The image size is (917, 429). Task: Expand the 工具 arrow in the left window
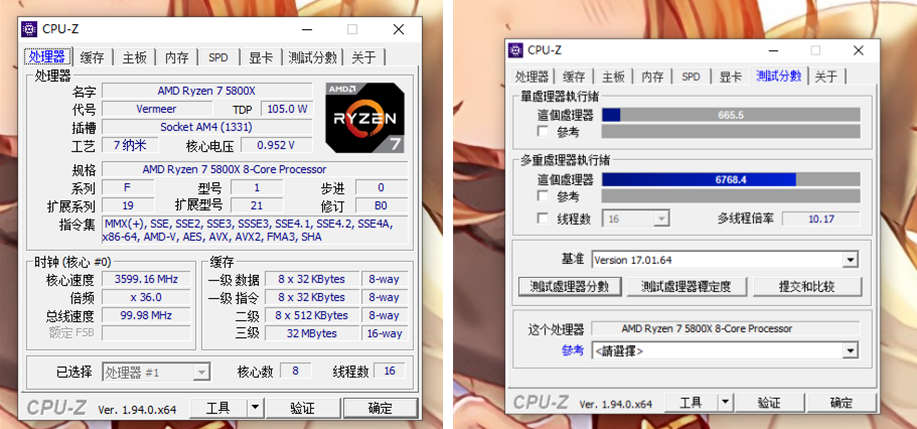(256, 408)
